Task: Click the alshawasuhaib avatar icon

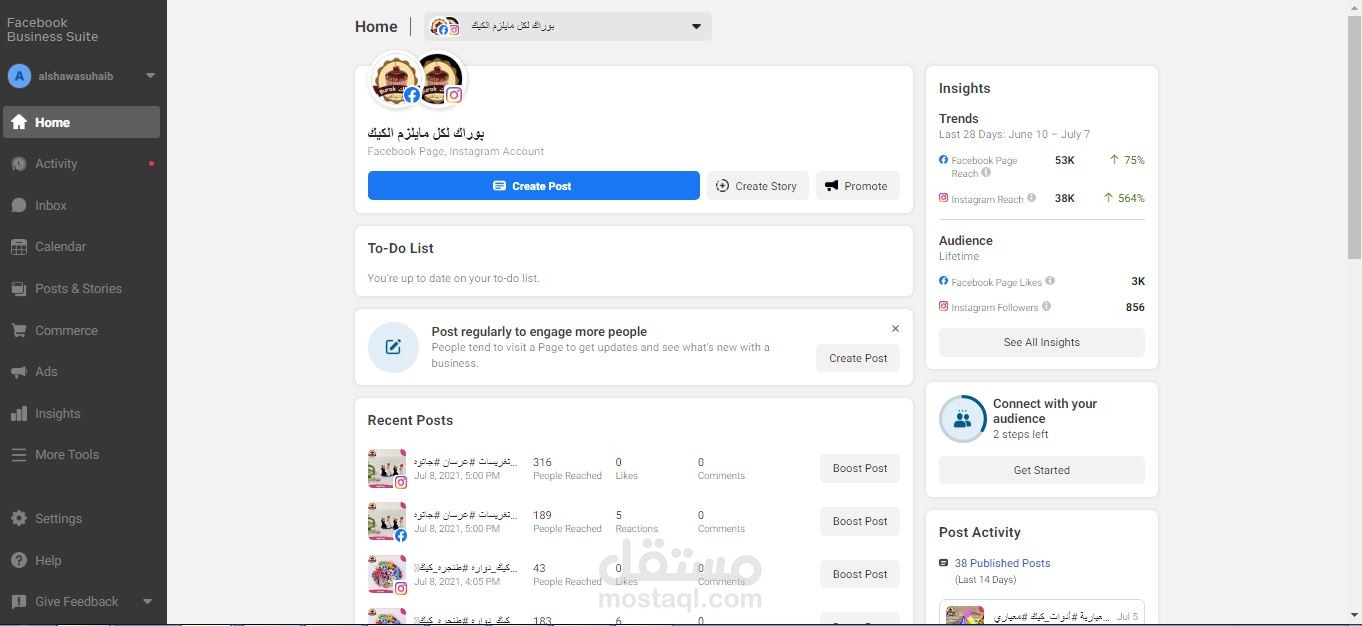Action: click(19, 76)
